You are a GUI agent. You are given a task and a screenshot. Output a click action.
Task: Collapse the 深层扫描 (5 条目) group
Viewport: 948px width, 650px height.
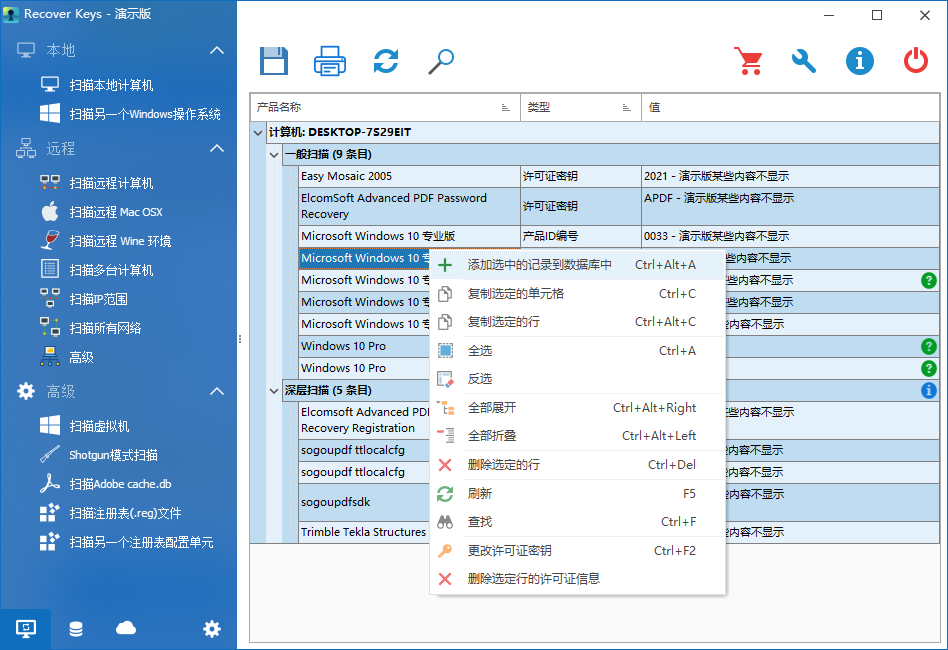pos(274,391)
